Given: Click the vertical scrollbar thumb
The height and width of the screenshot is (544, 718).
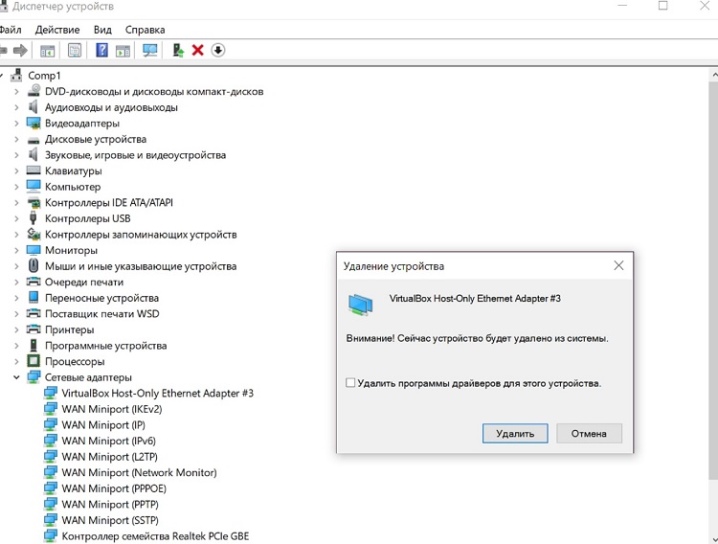Looking at the screenshot, I should (x=713, y=280).
